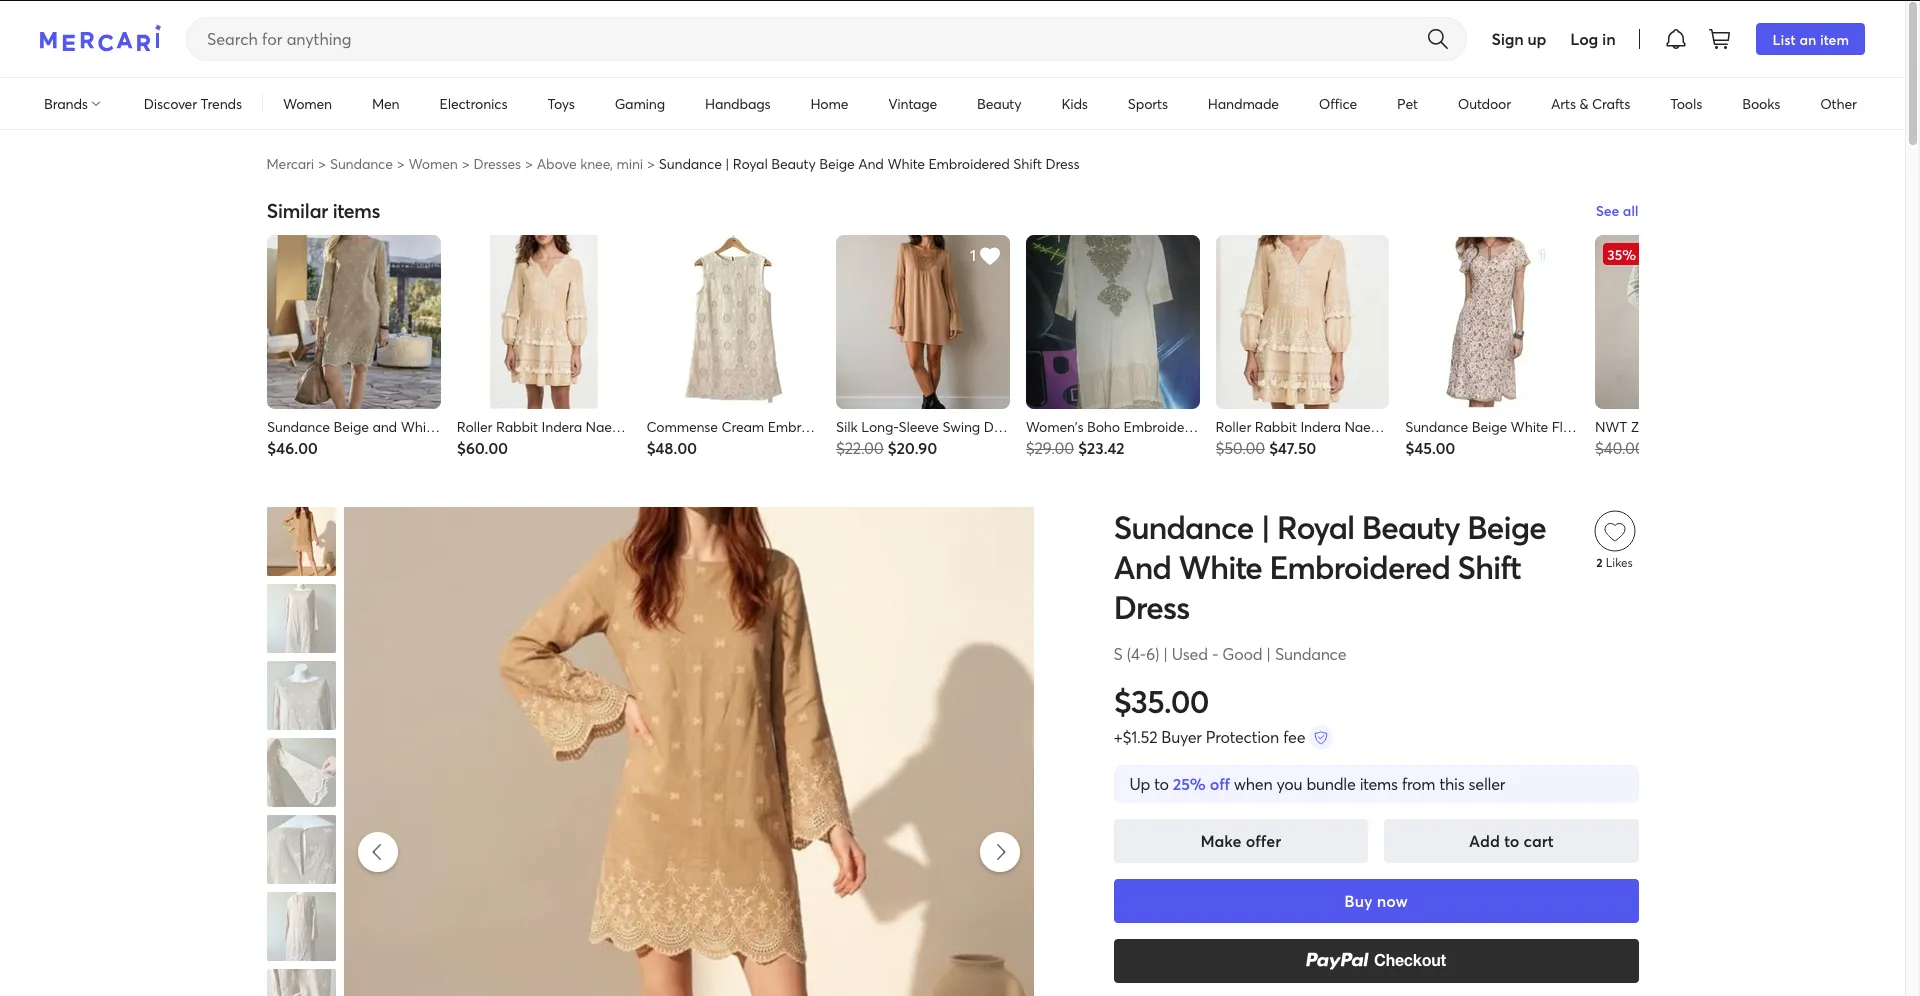Open Women's Boho Embroidered $23.42 item

[1112, 346]
